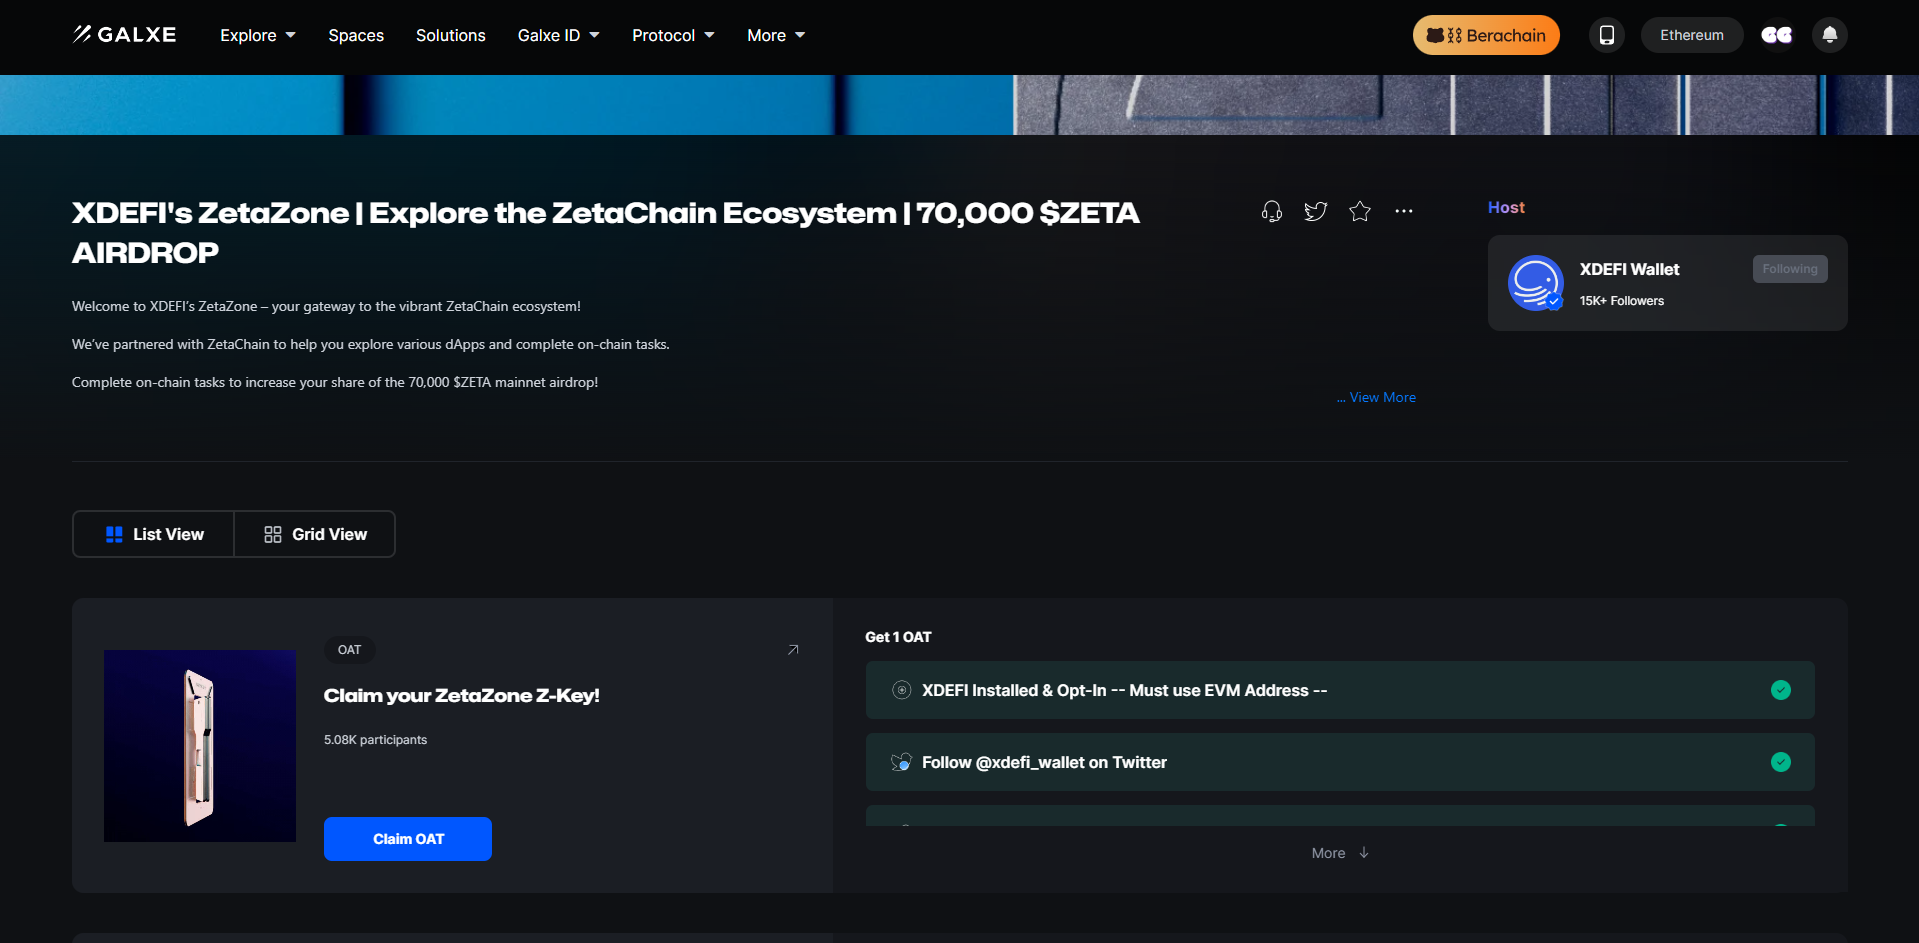Switch to List View
This screenshot has width=1919, height=943.
click(154, 534)
